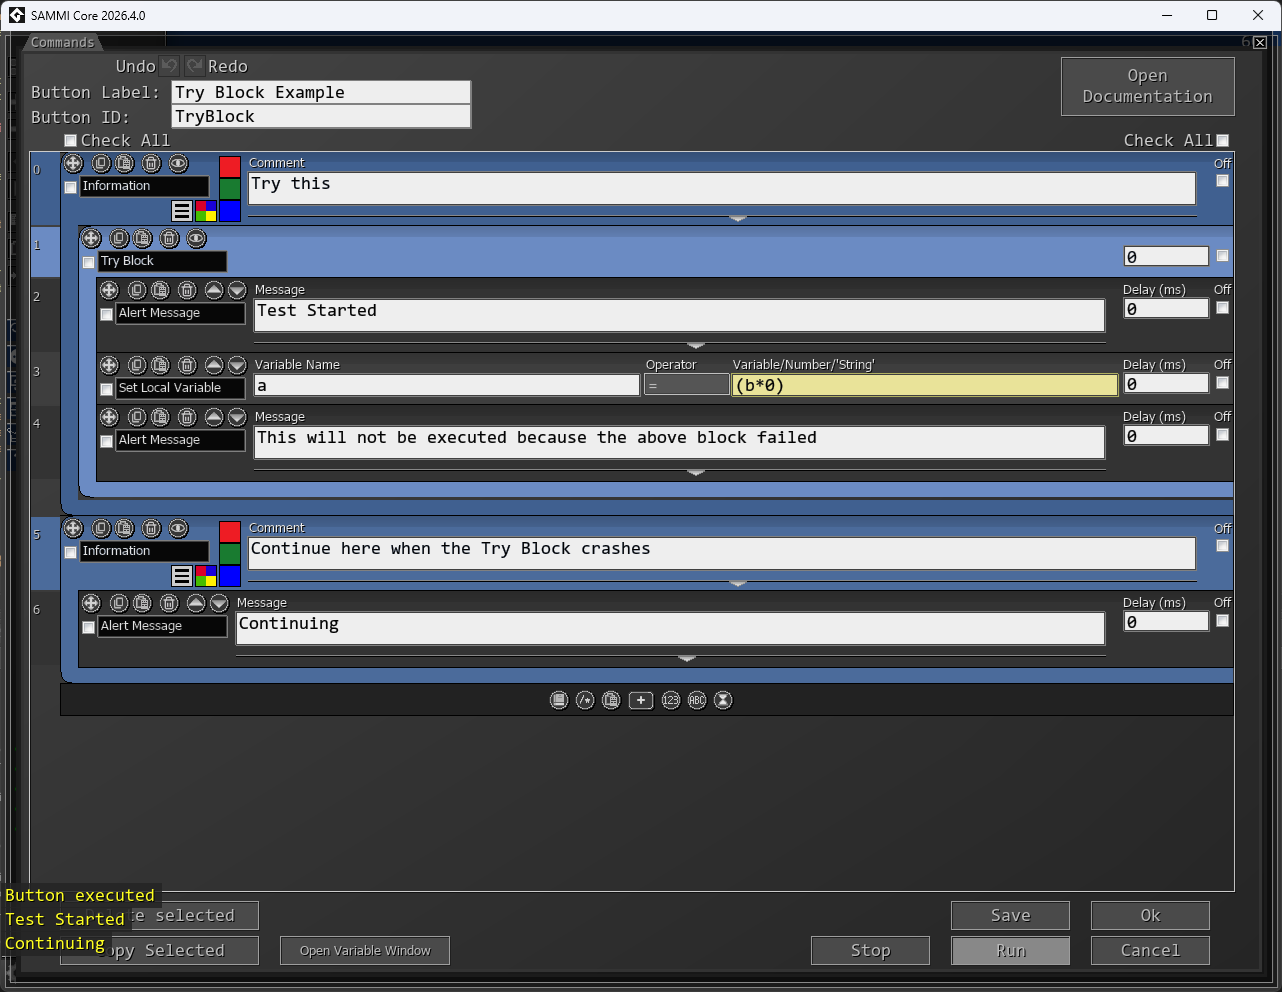Viewport: 1282px width, 992px height.
Task: Move the 'This will not be executed' alert down
Action: [x=237, y=417]
